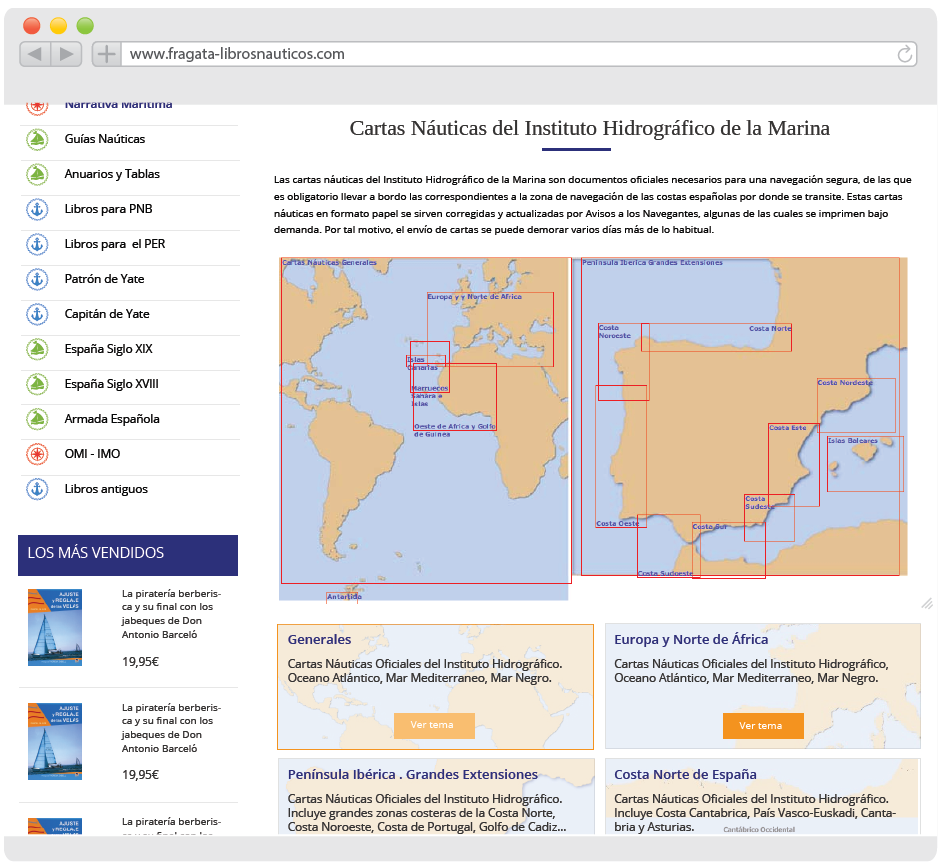Select Libros para el PER in the sidebar

[115, 244]
